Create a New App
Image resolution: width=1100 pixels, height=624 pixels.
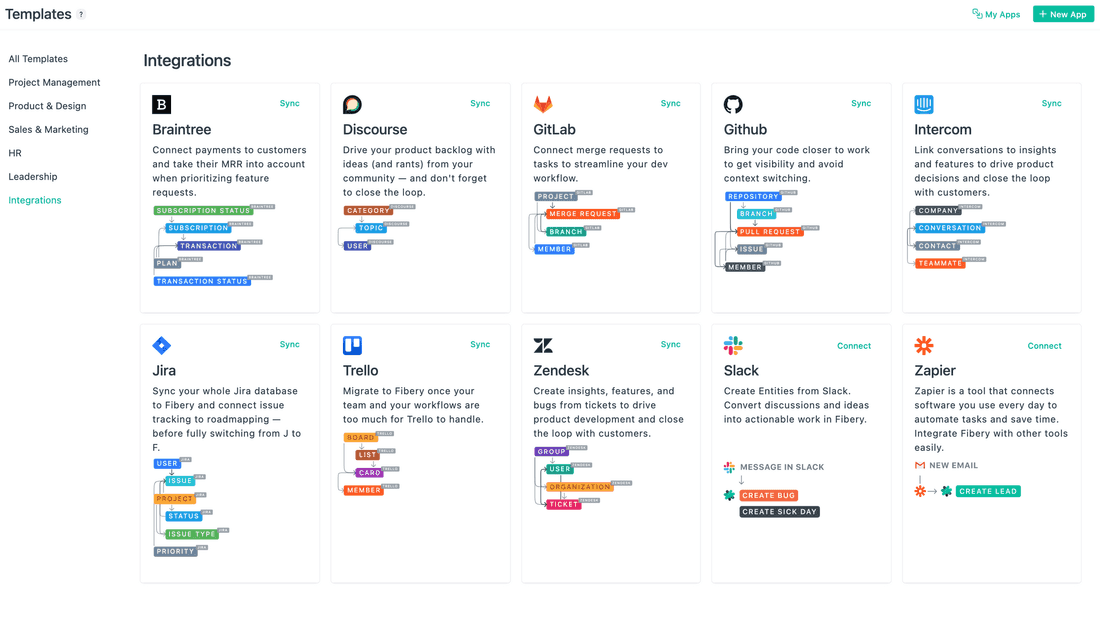(1063, 14)
